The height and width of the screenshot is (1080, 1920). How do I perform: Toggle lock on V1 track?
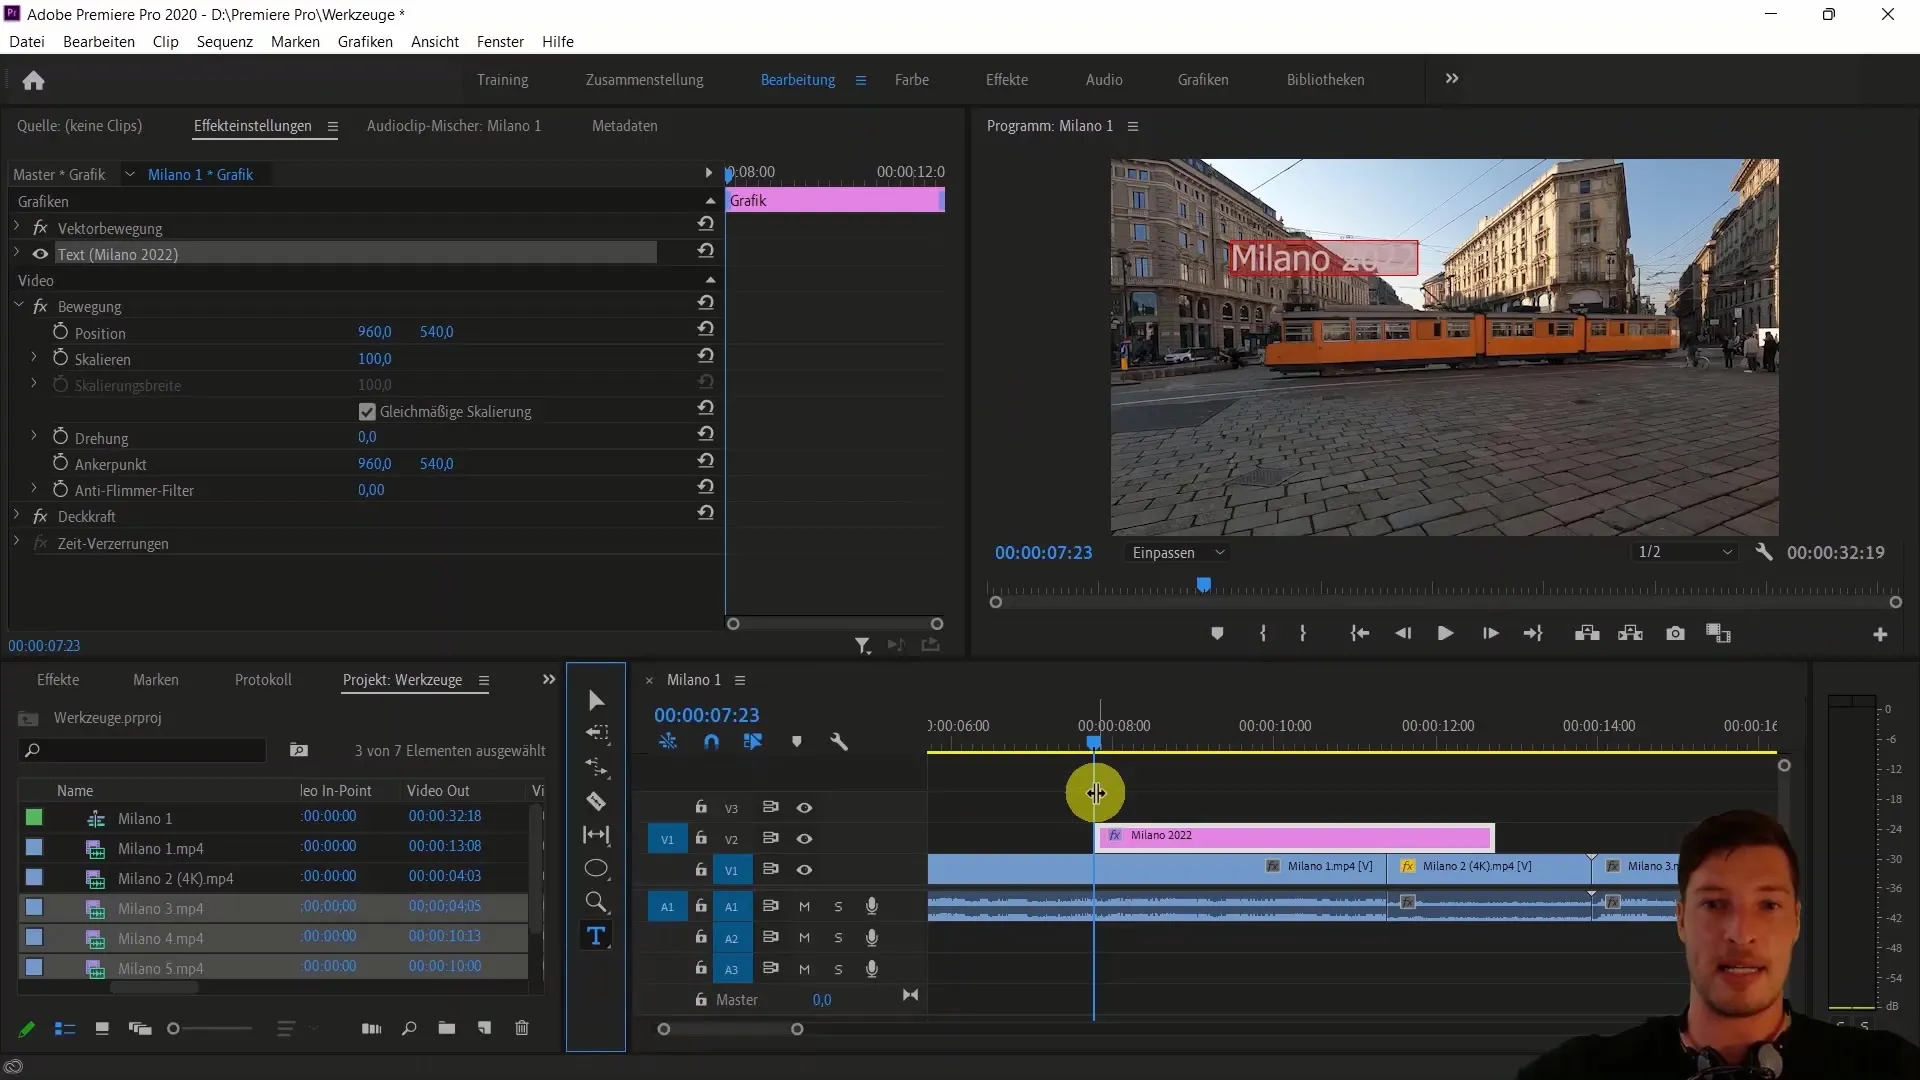(x=701, y=869)
